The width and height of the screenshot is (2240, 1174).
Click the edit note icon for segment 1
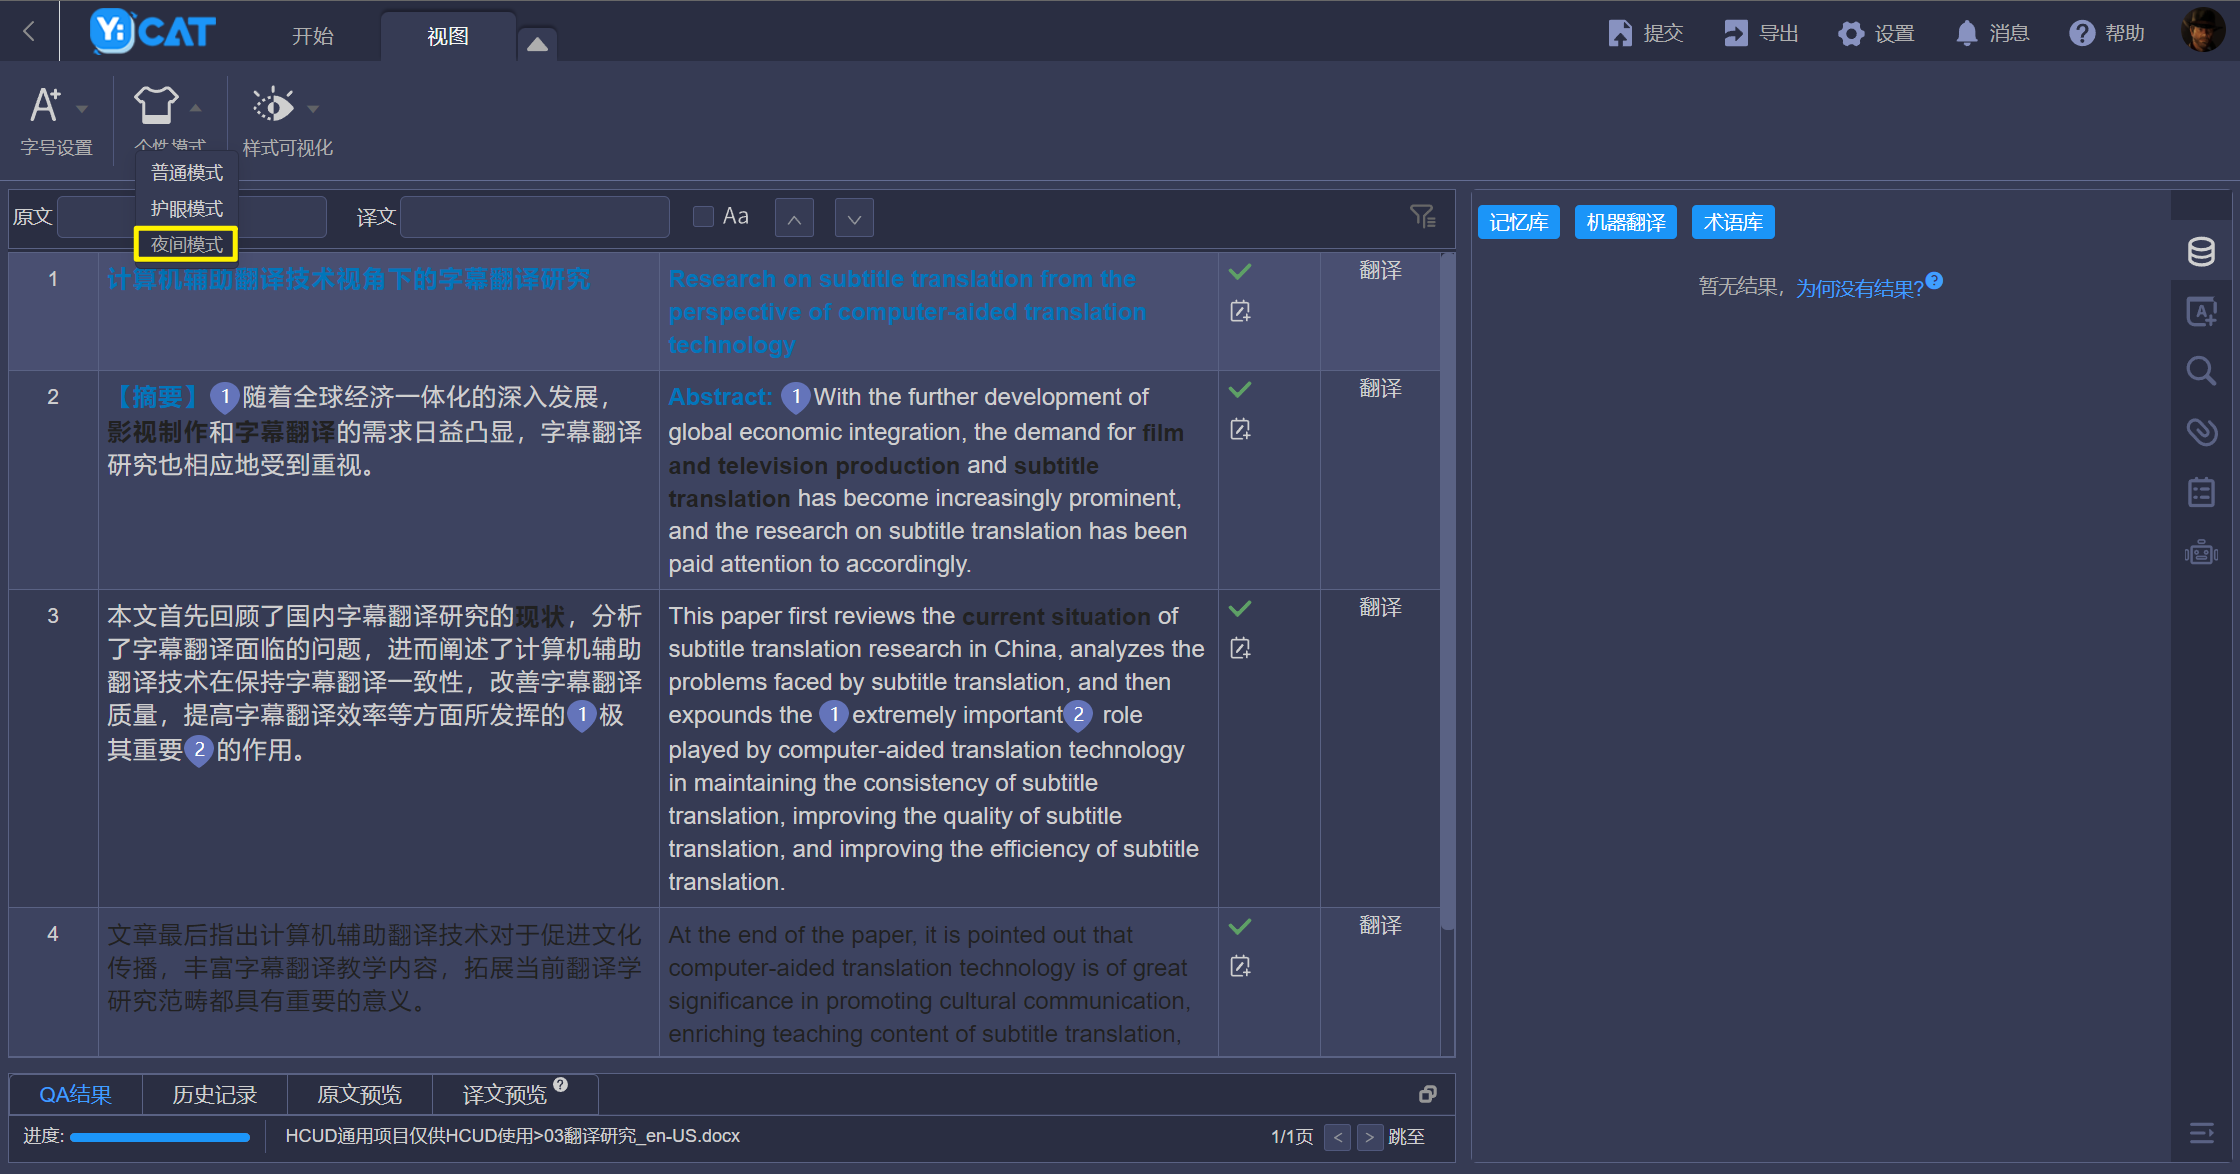pyautogui.click(x=1240, y=312)
